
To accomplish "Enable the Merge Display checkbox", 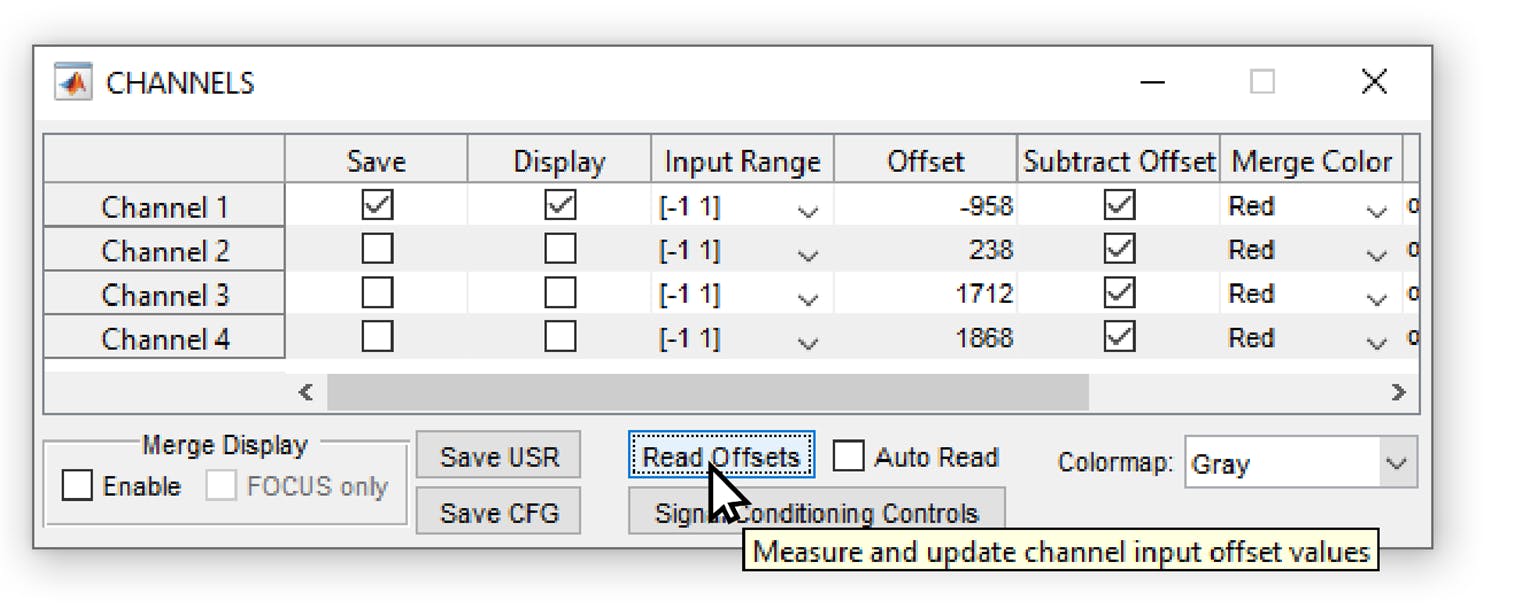I will (x=77, y=486).
